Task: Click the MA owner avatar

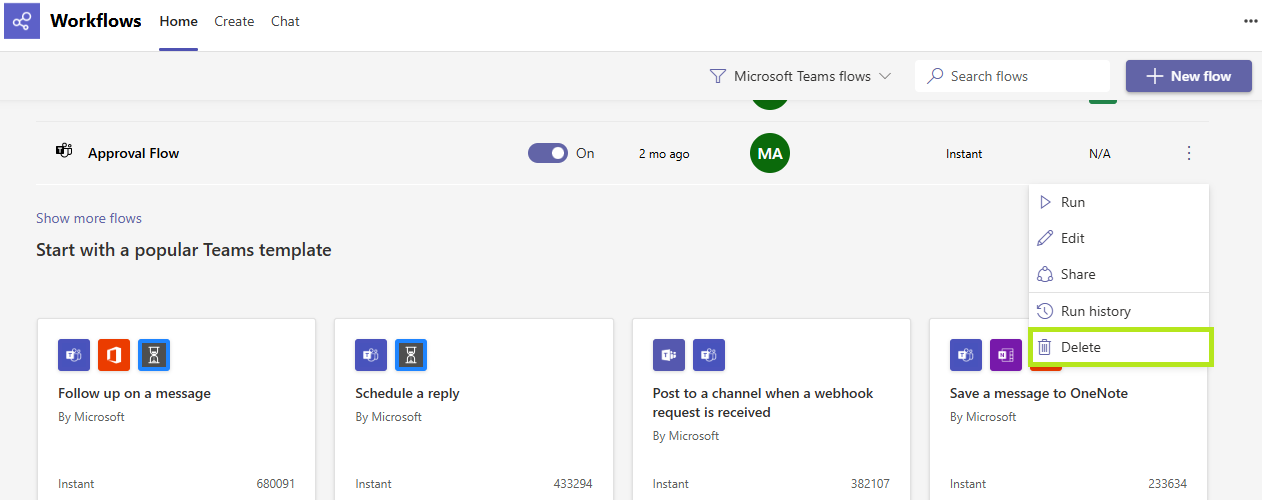Action: [770, 153]
